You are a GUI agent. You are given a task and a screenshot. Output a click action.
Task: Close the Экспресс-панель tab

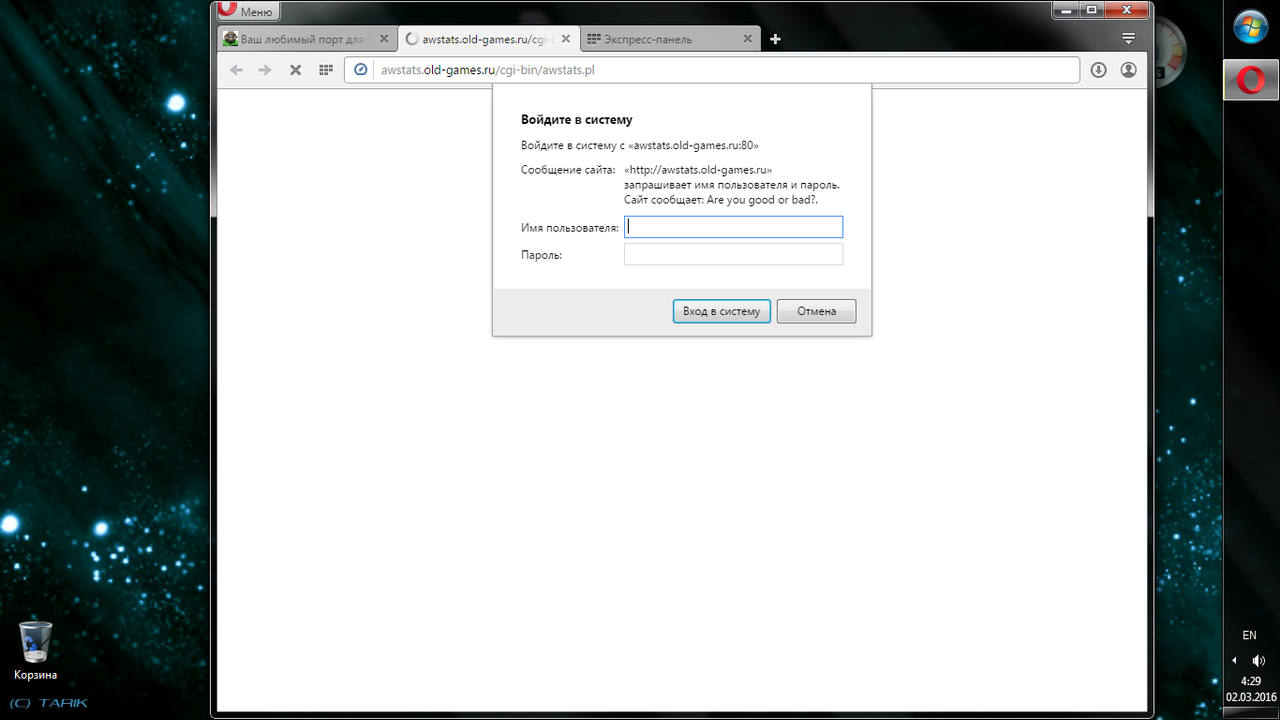746,39
